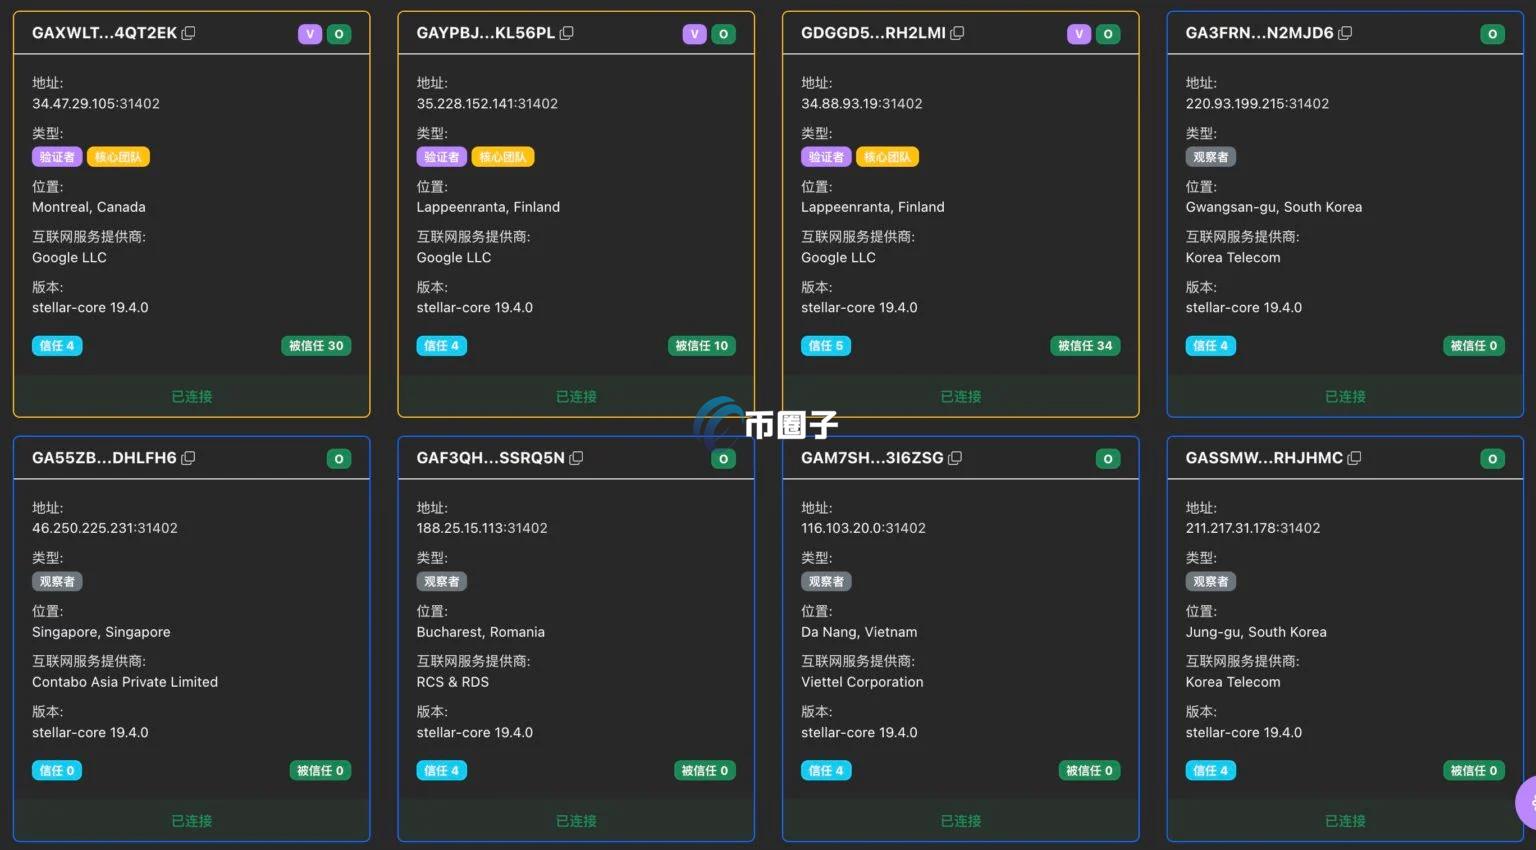This screenshot has height=850, width=1536.
Task: Click green O badge on GDGGD5 card
Action: [1108, 34]
